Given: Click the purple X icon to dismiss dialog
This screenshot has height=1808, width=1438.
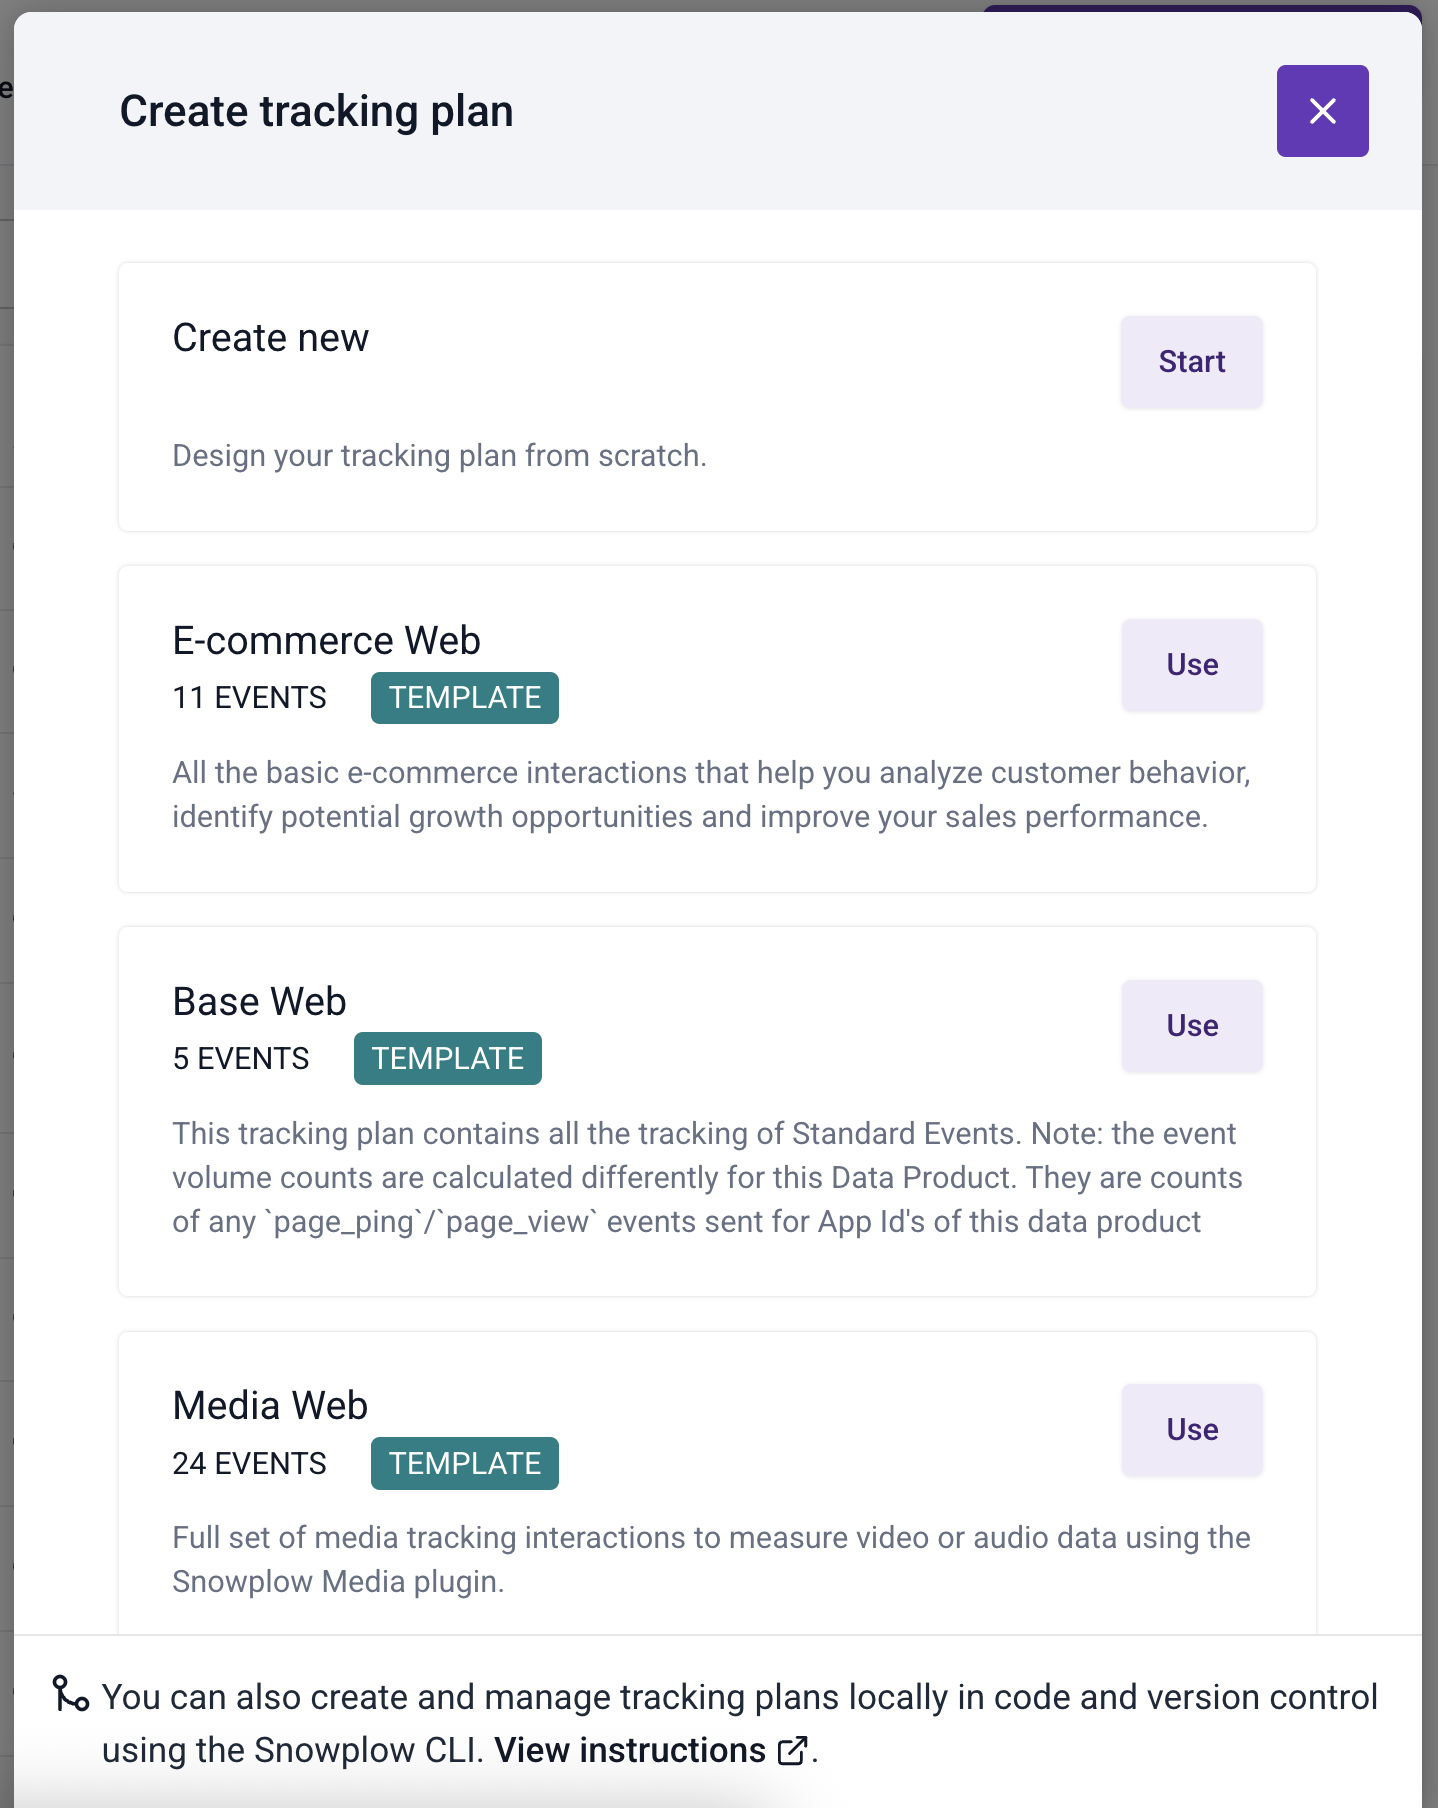Looking at the screenshot, I should click(x=1322, y=111).
